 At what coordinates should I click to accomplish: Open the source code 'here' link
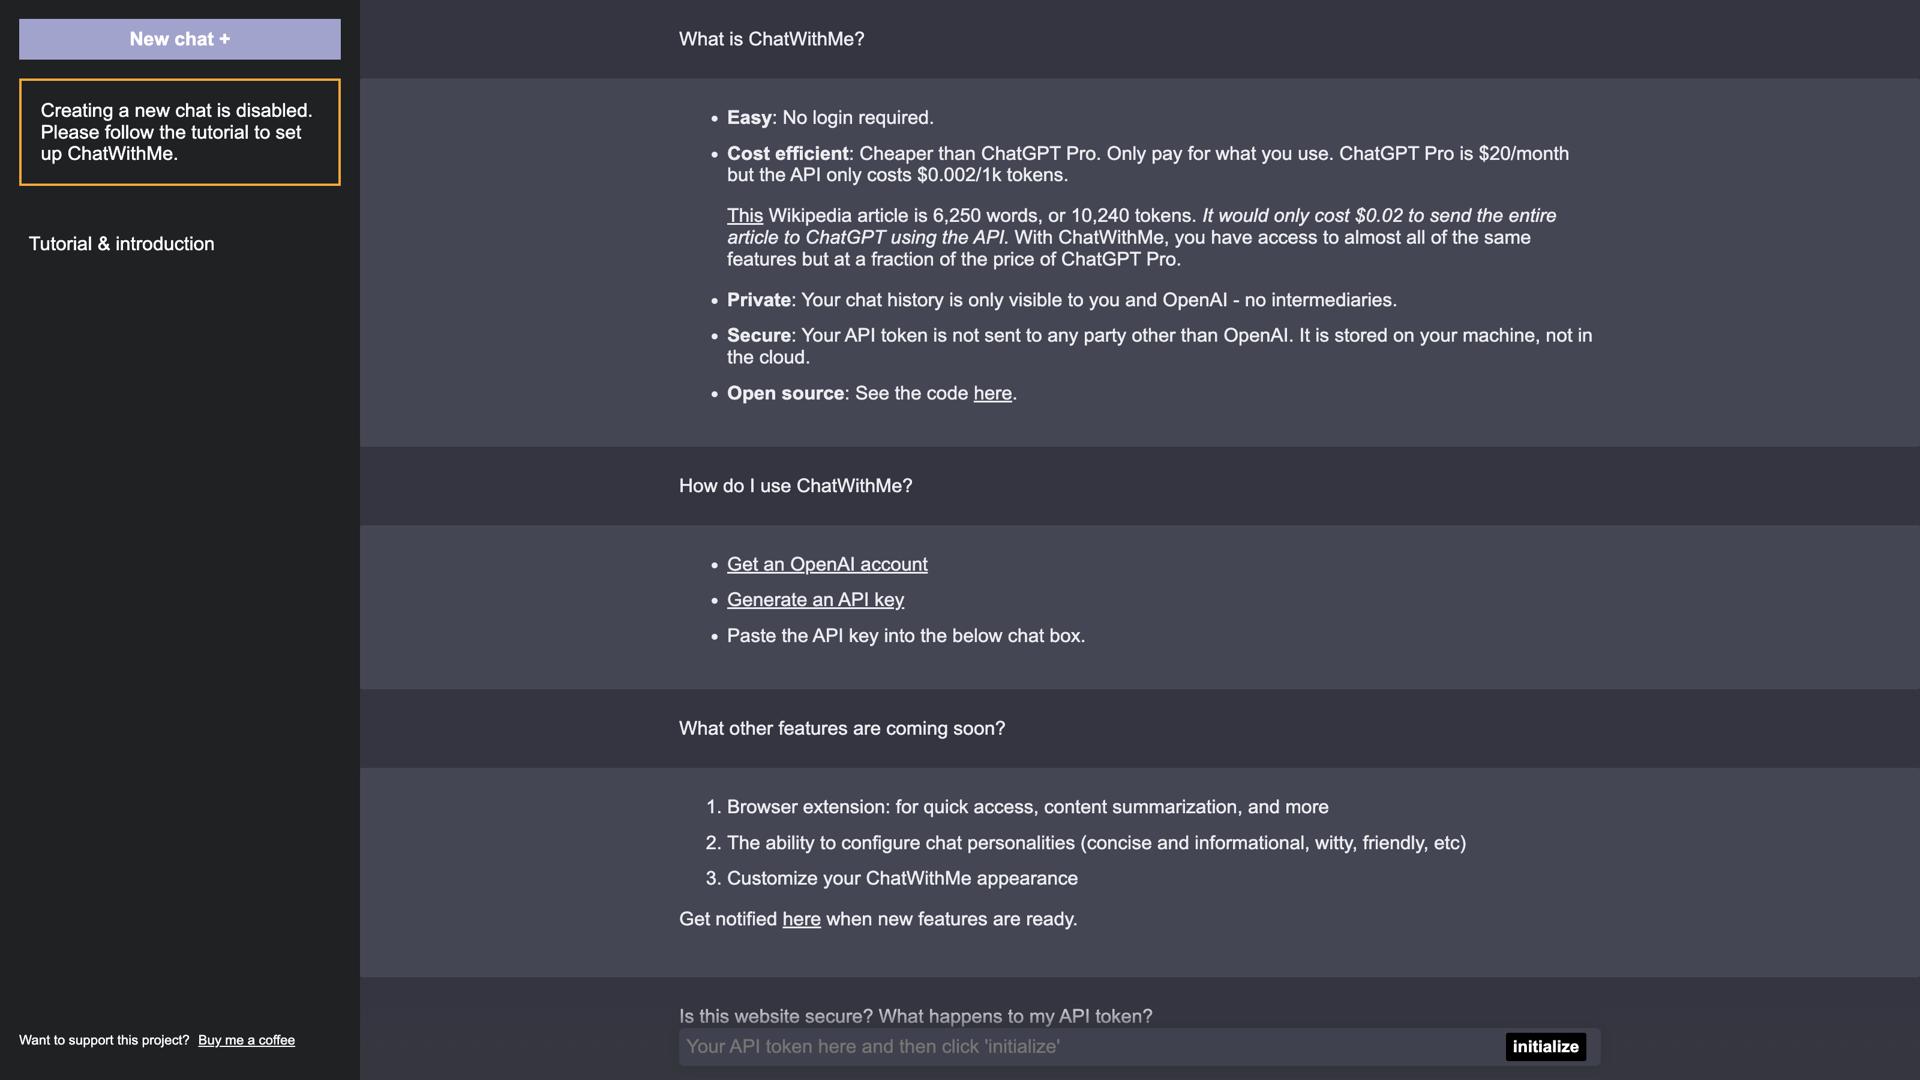pyautogui.click(x=992, y=394)
